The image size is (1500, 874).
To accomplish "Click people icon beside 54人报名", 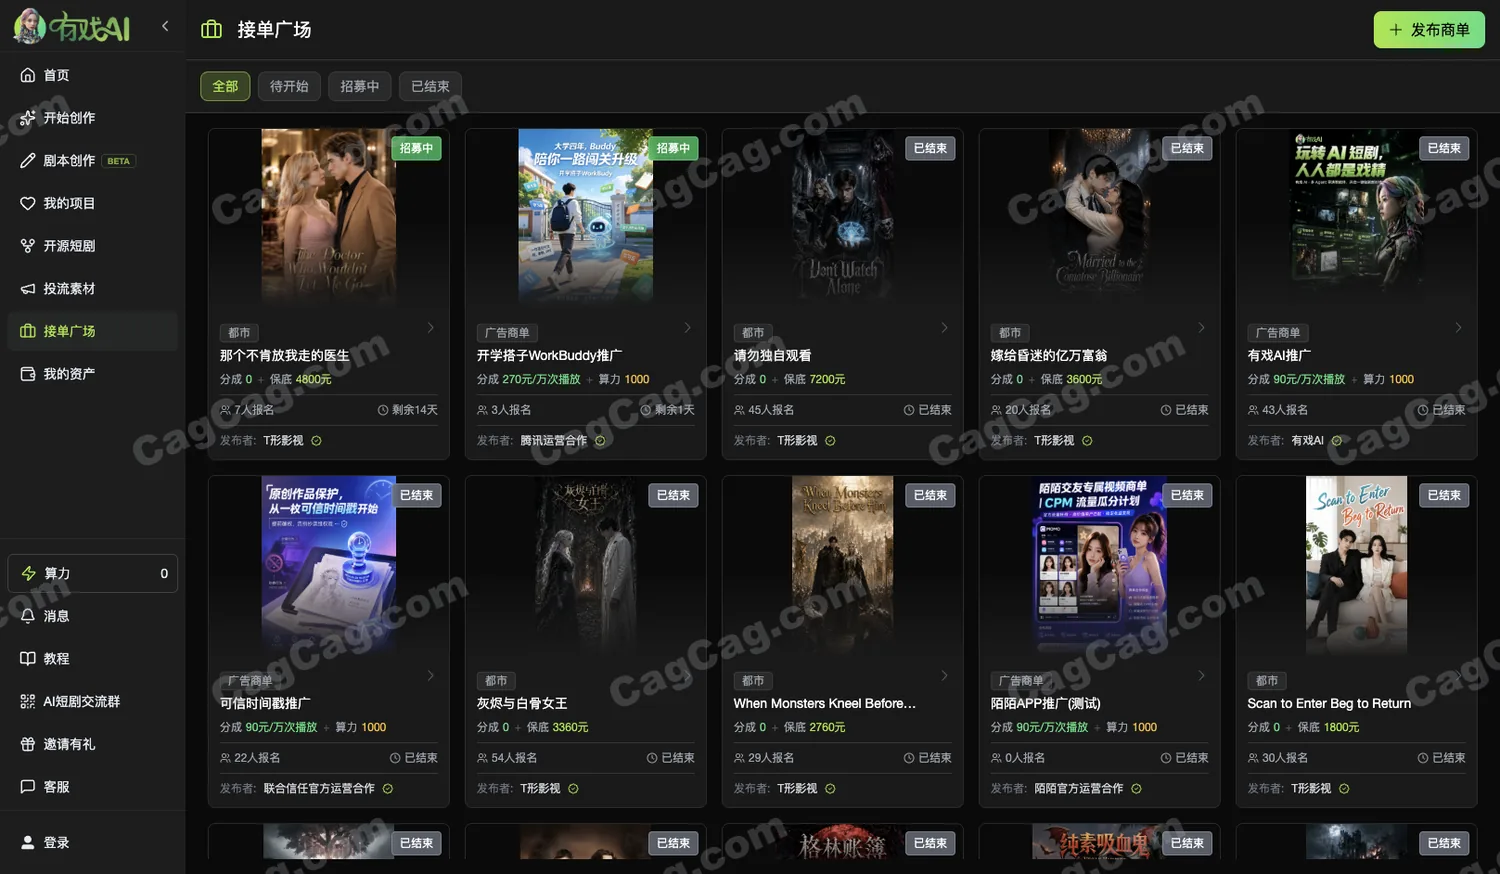I will pos(483,758).
